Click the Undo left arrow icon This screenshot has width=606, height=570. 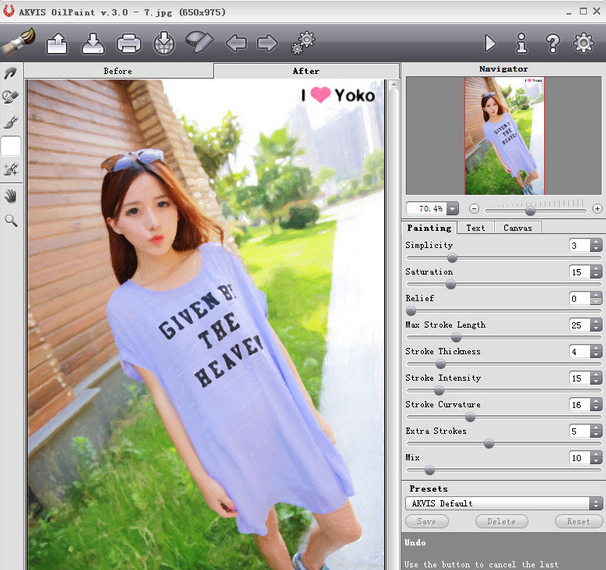coord(236,43)
